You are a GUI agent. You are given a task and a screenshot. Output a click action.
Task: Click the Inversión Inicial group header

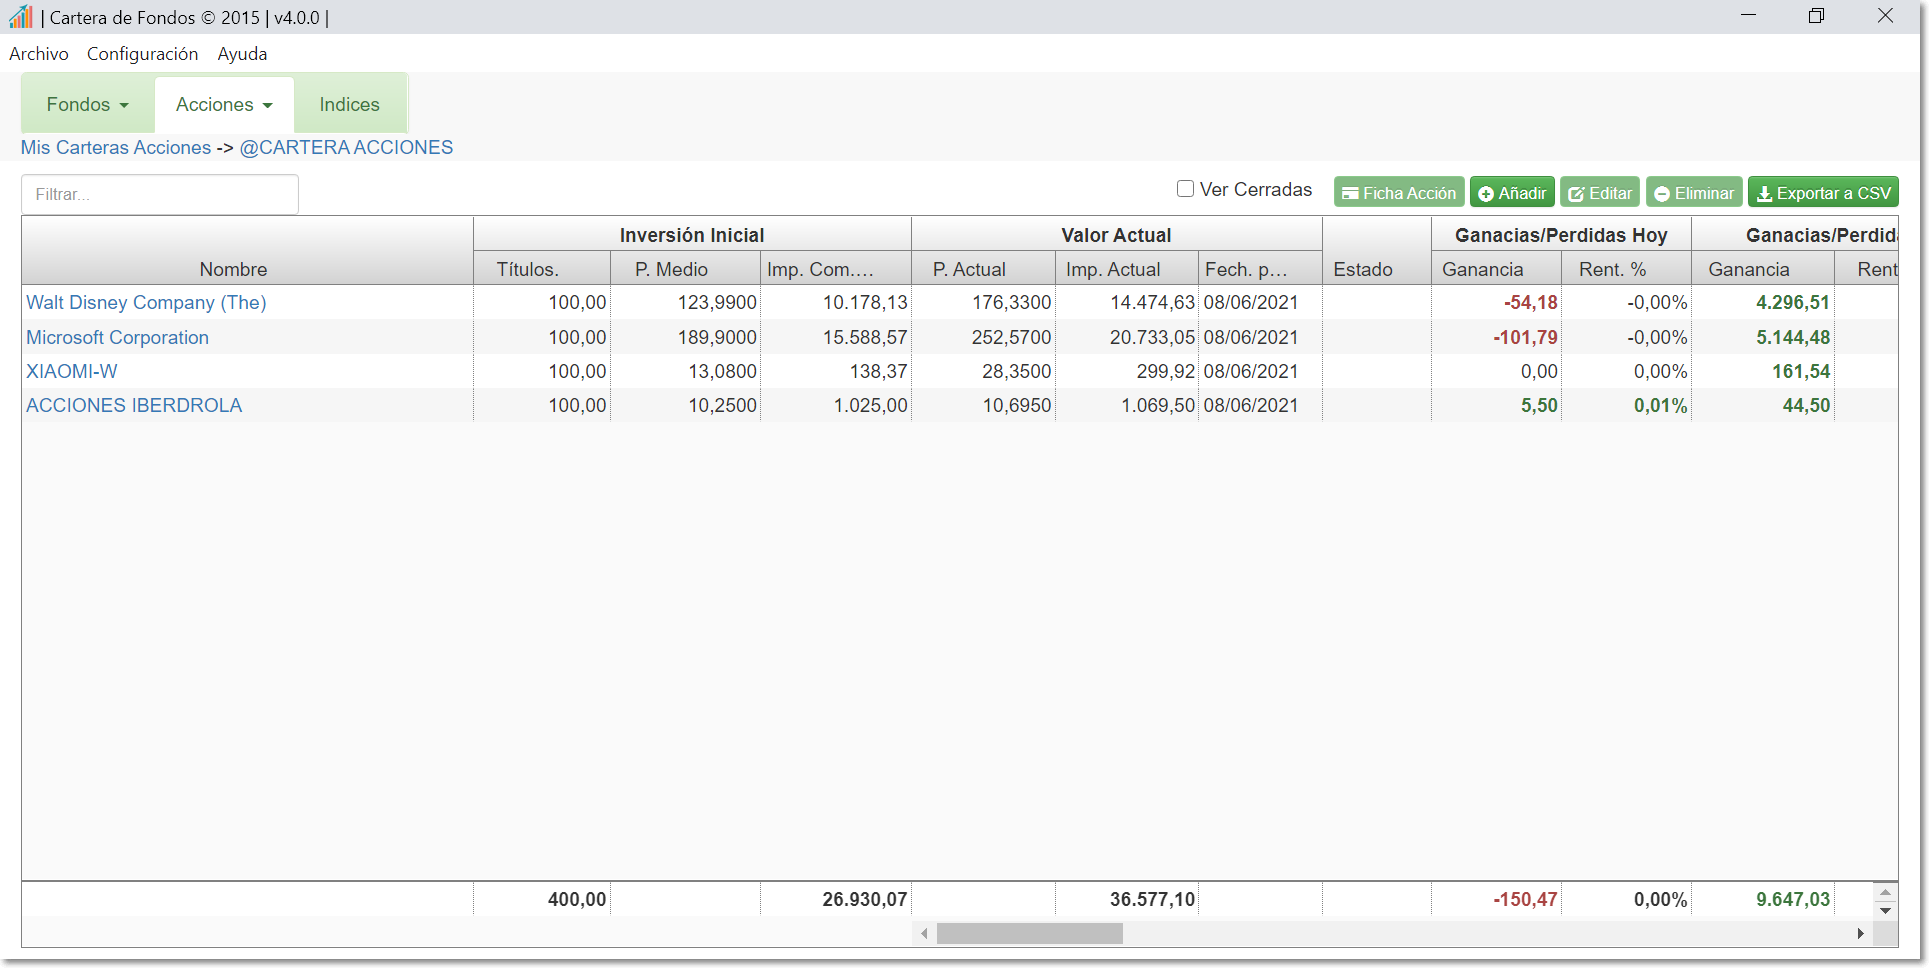tap(692, 235)
